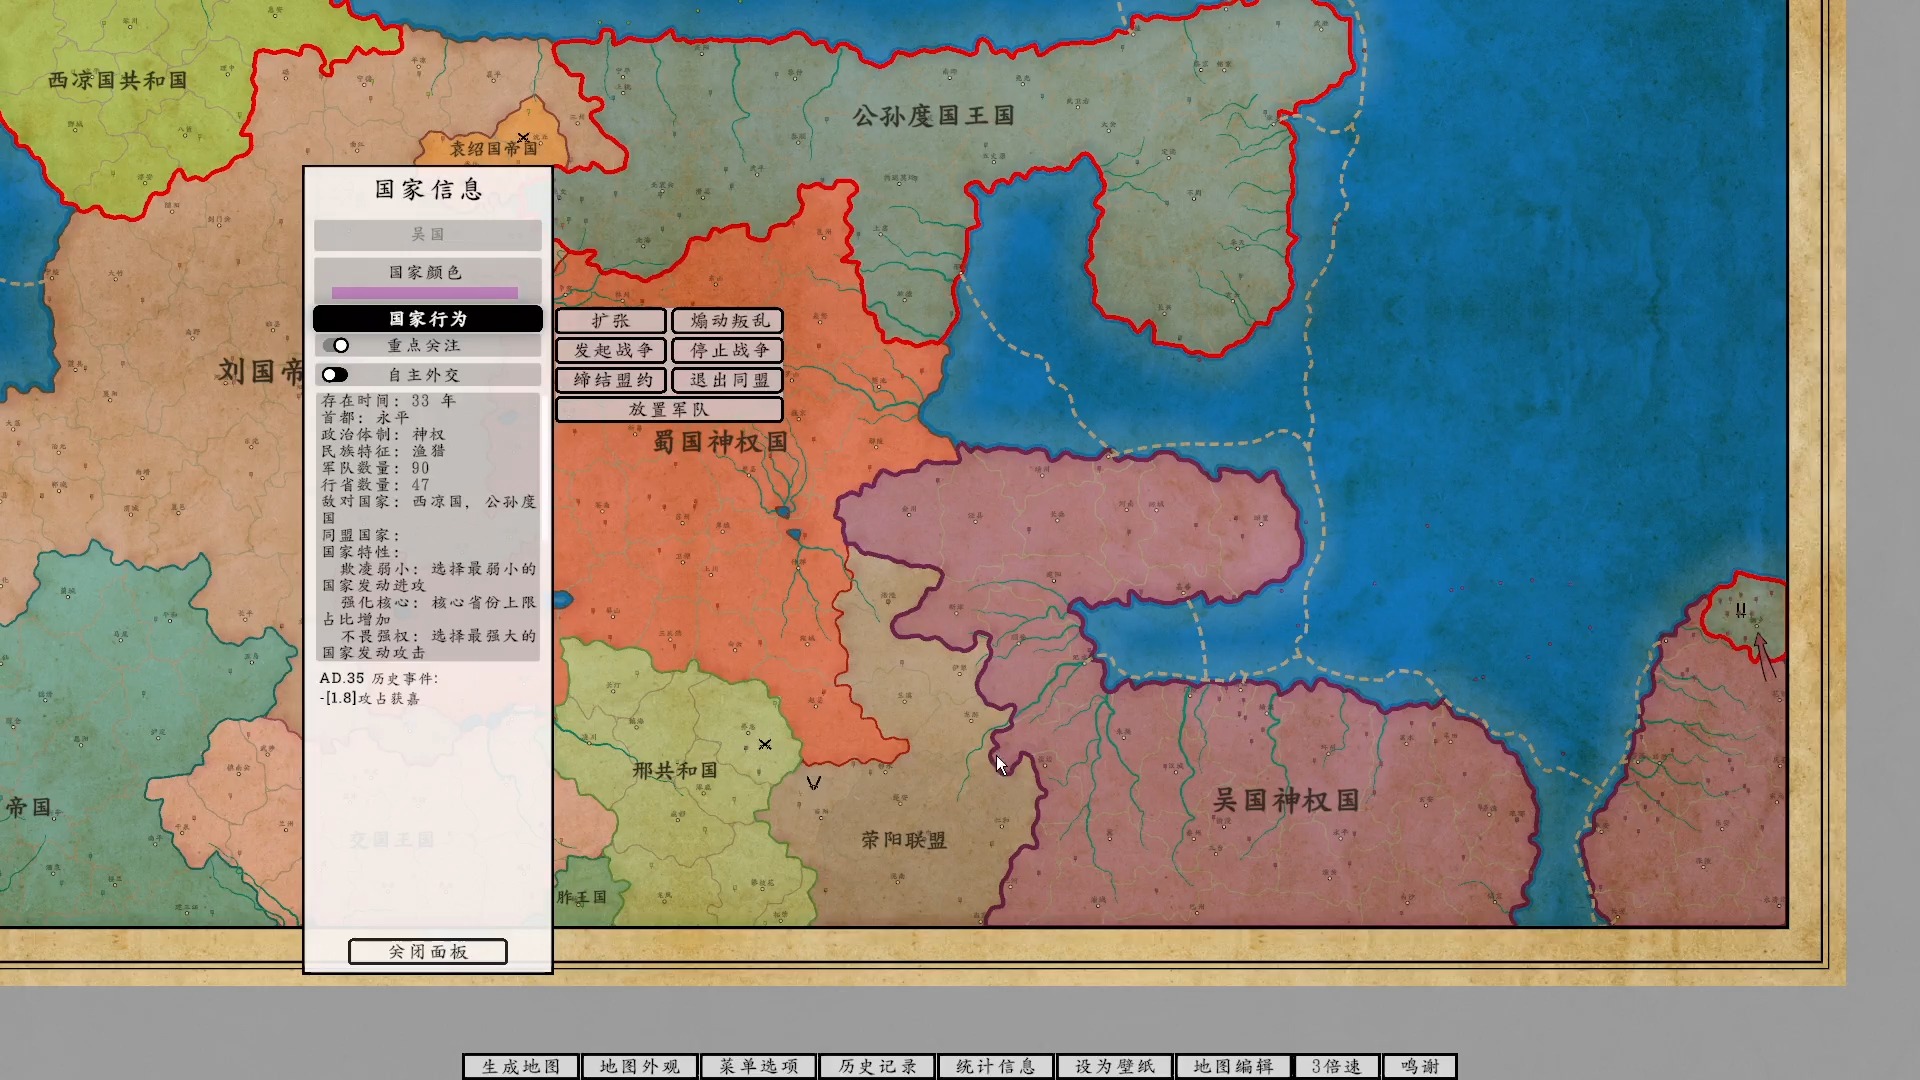Open 历史记录 to view history records
This screenshot has height=1080, width=1920.
876,1067
